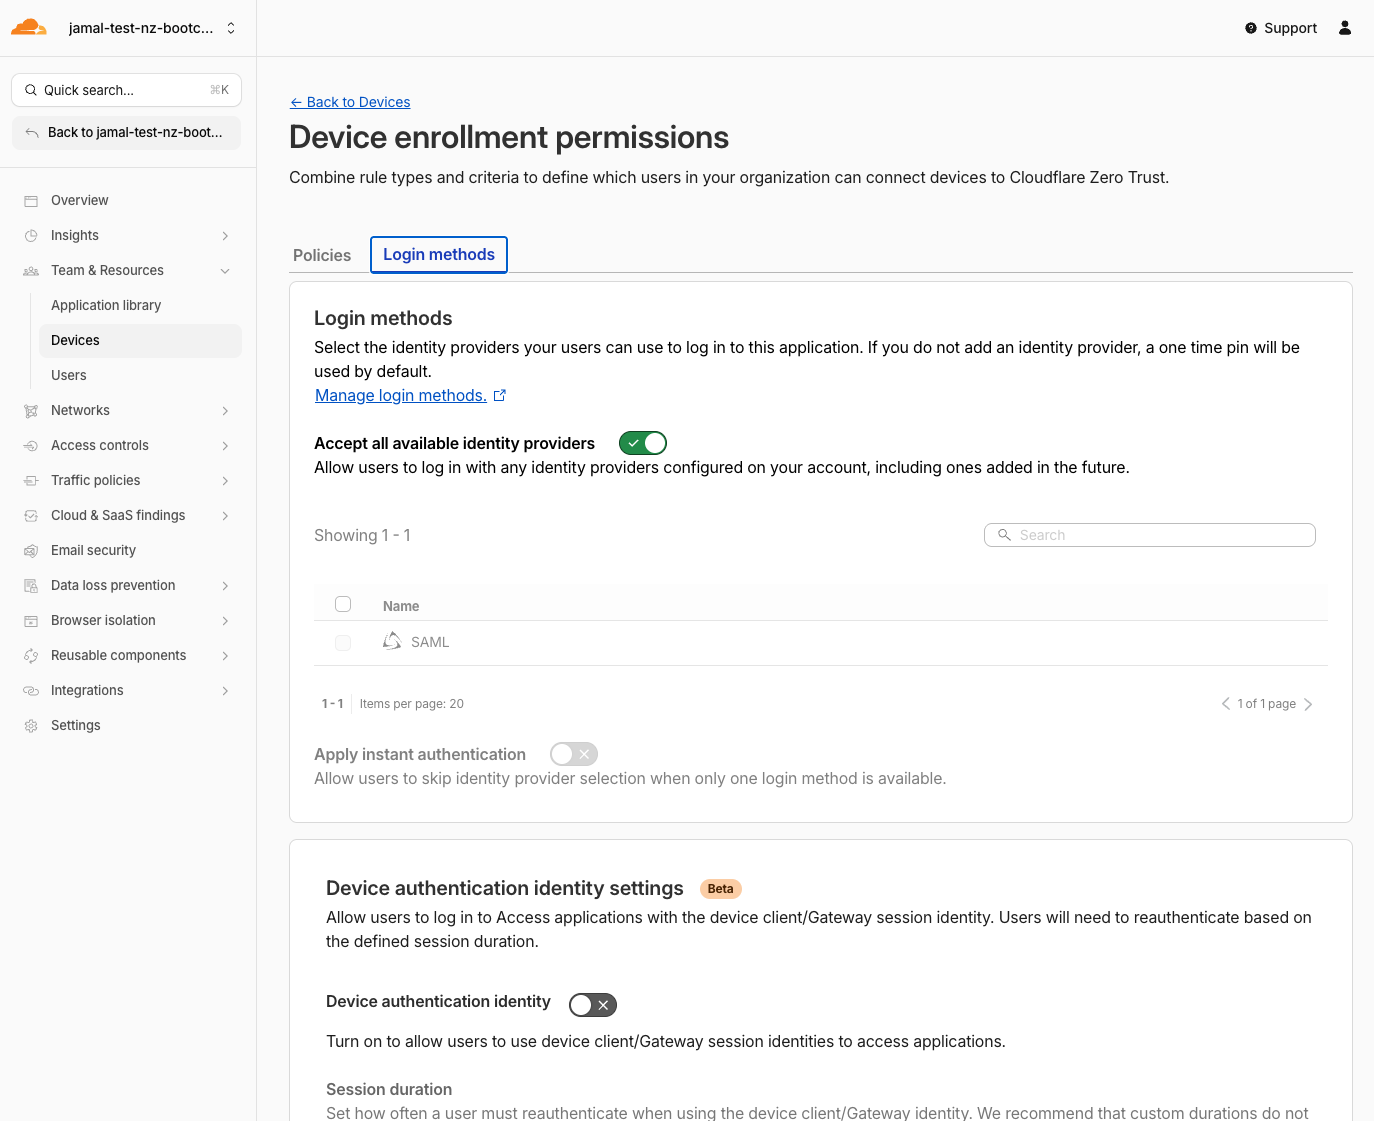Click the Browser isolation icon

(31, 621)
